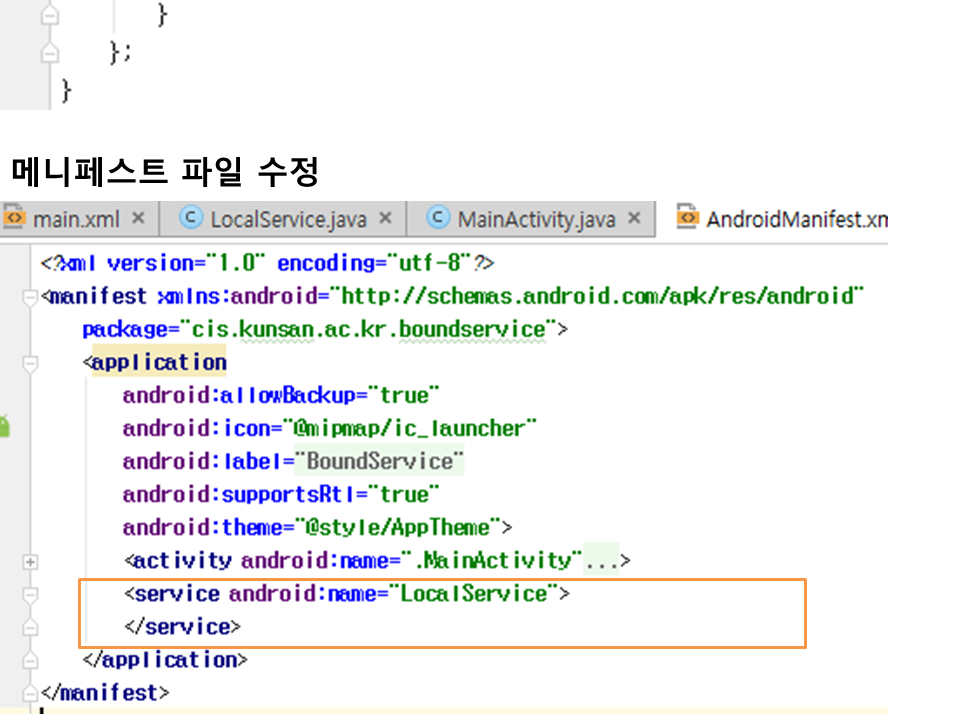Click the folded ellipsis after .MainActivity
Screen dimensions: 960x720
pyautogui.click(x=602, y=561)
